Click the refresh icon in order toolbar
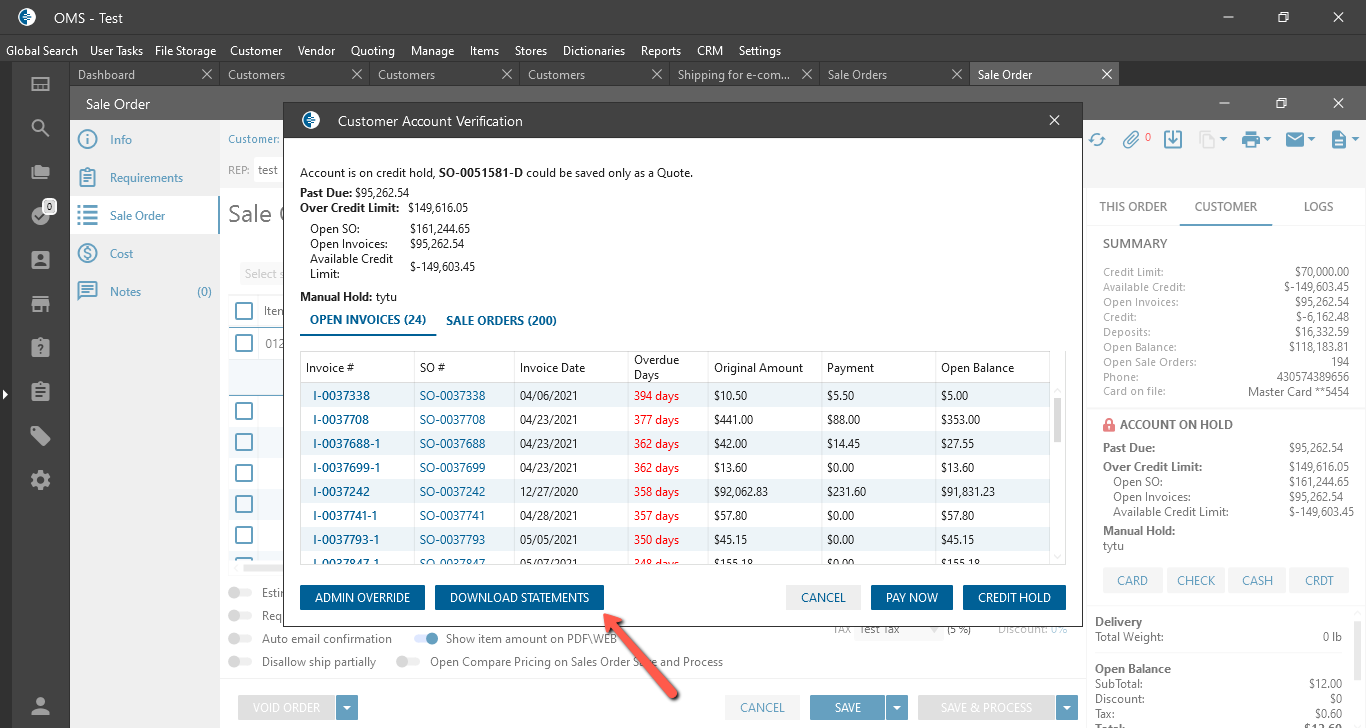Screen dimensions: 1366x728 point(1097,140)
